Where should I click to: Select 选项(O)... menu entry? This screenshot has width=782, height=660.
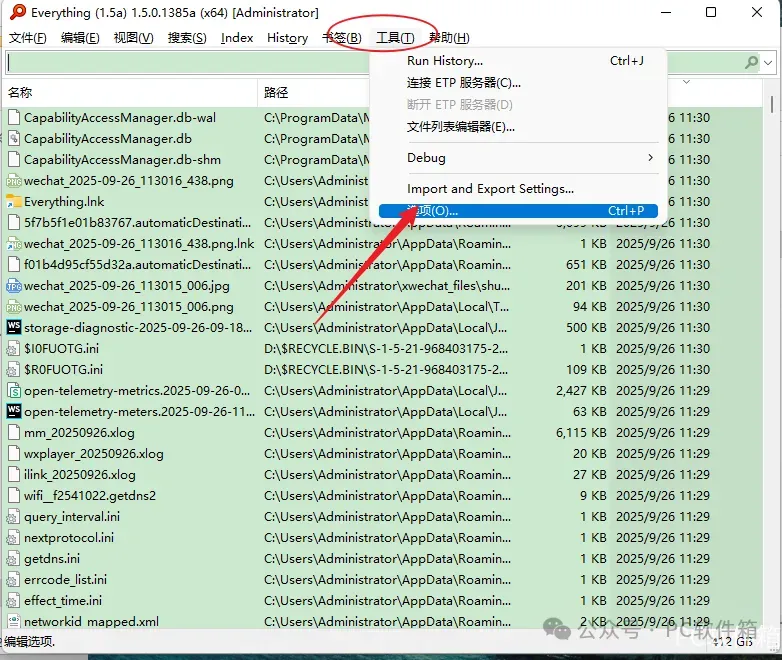click(x=518, y=211)
